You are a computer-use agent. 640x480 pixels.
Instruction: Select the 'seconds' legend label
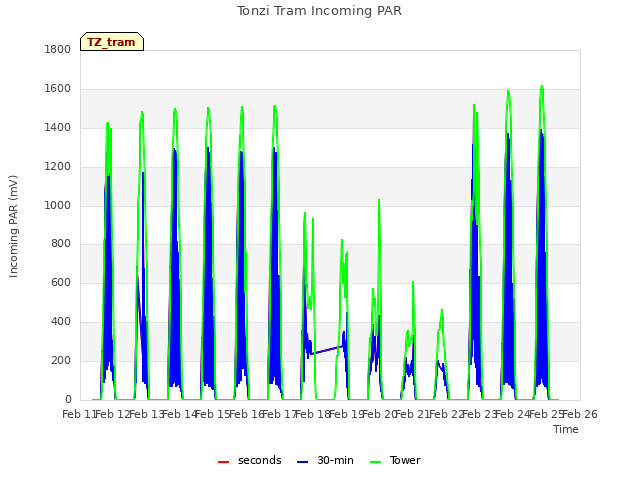pos(260,460)
